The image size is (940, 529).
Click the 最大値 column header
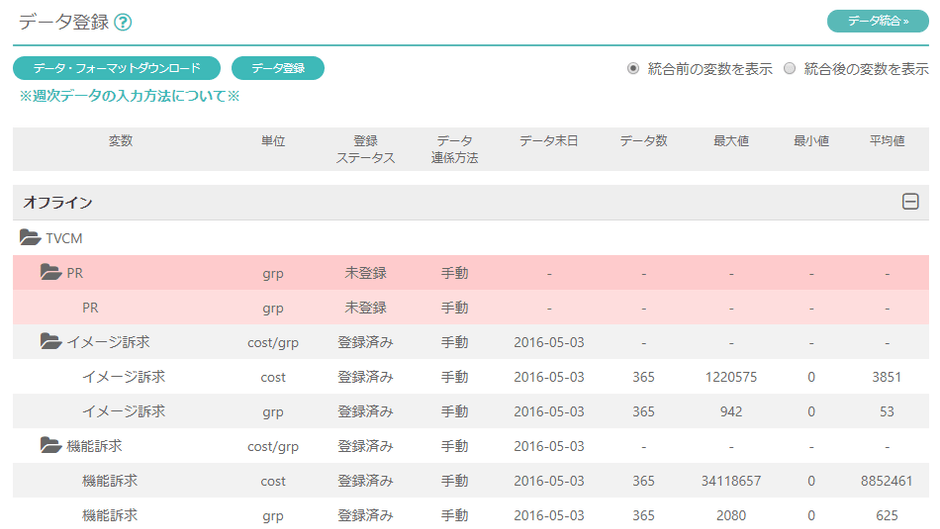pos(731,142)
